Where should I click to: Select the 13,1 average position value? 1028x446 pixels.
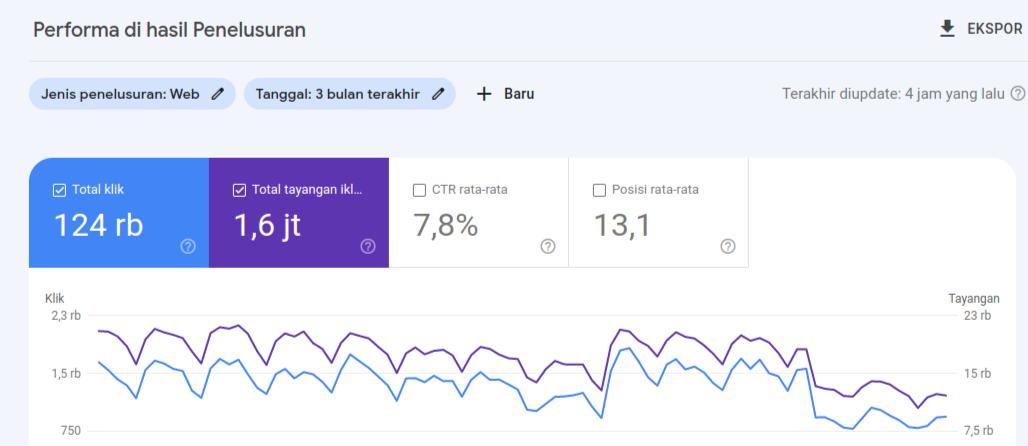pos(622,226)
